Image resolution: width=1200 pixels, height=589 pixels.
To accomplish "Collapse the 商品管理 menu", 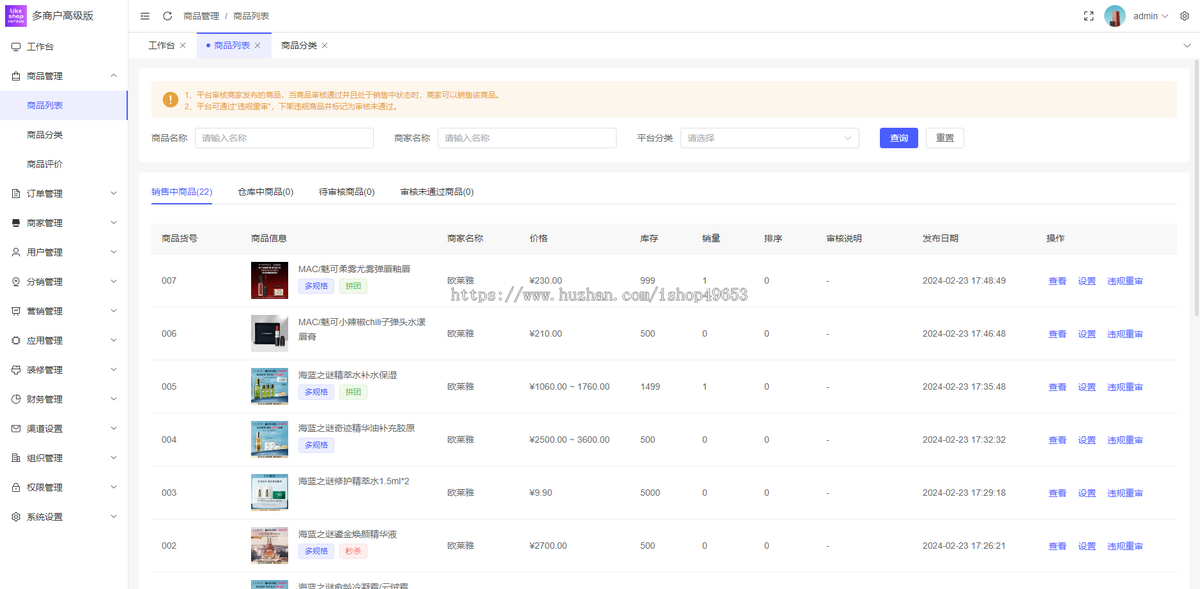I will tap(113, 76).
